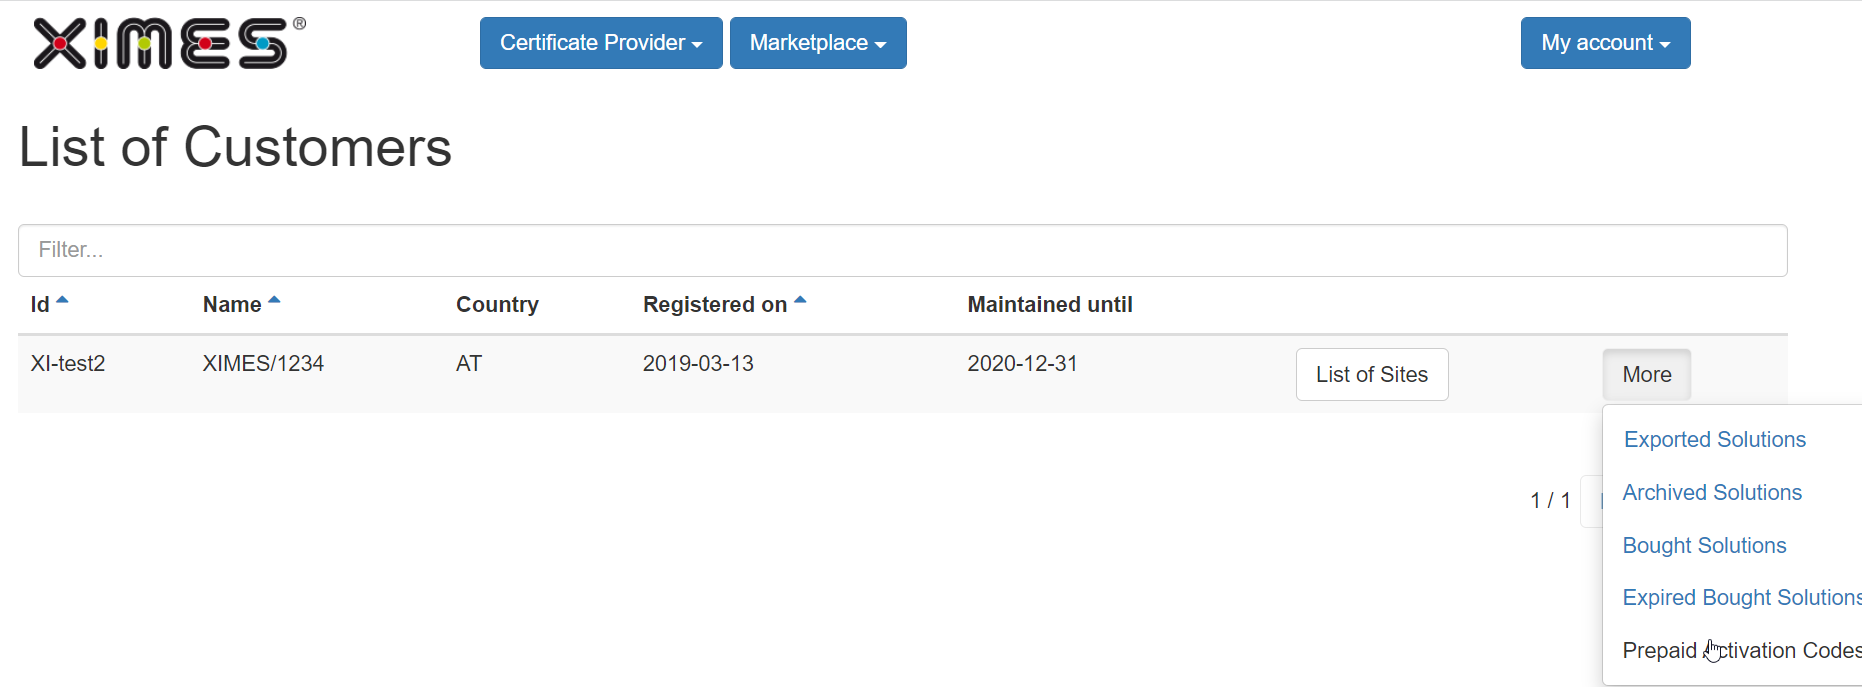Screen dimensions: 1862x687
Task: Click the XIMES logo
Action: coord(169,43)
